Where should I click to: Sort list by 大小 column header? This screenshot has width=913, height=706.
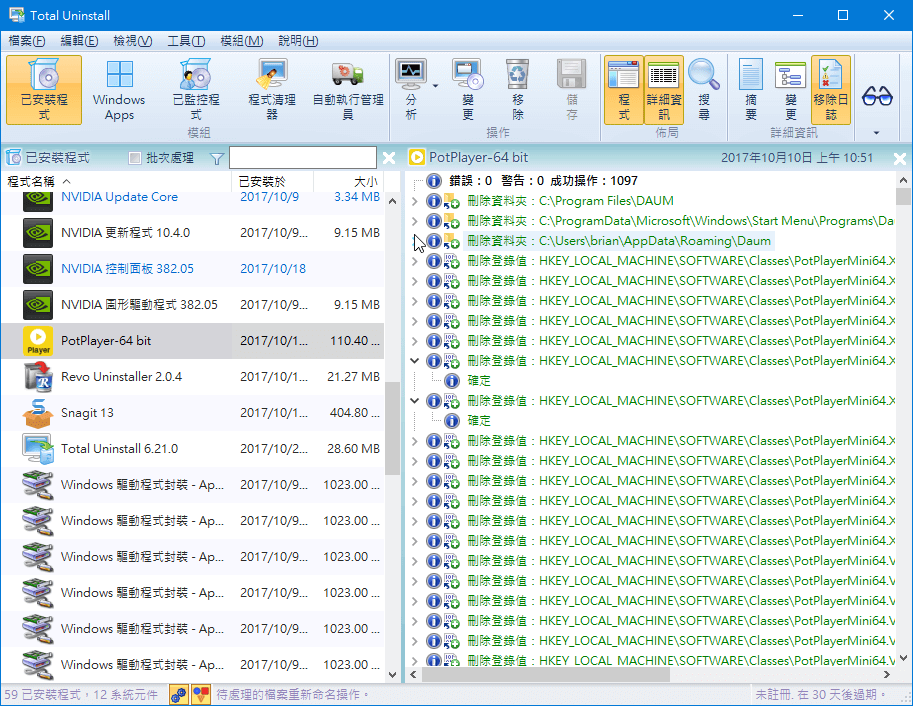click(x=366, y=182)
